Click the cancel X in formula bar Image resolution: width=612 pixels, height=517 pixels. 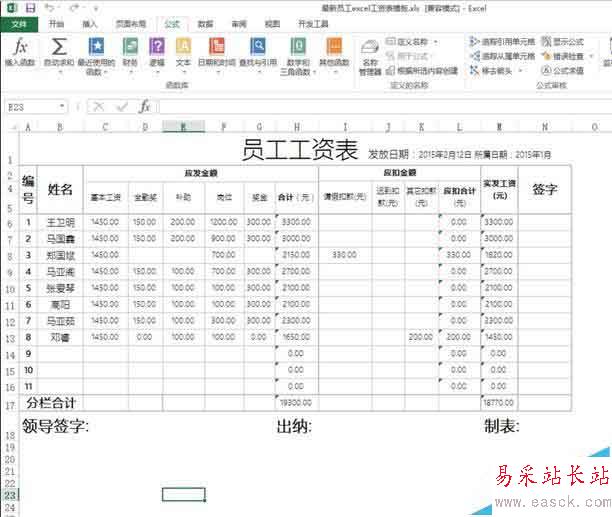click(x=99, y=107)
